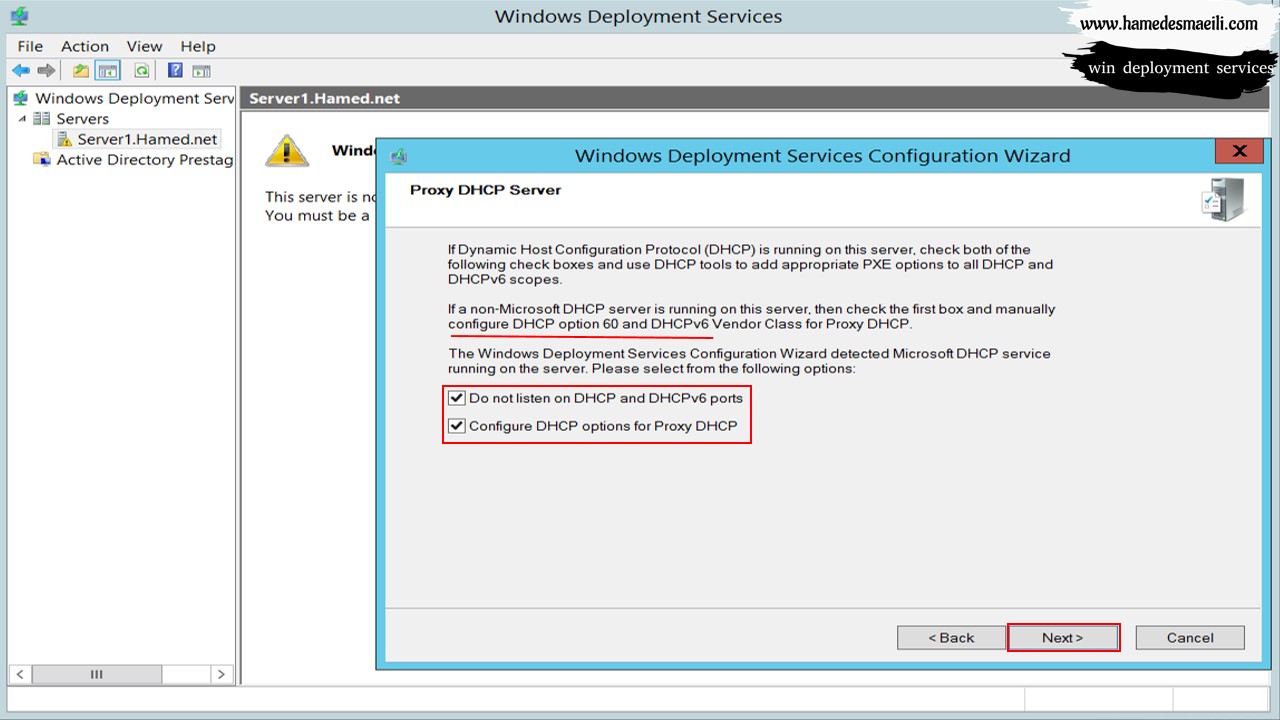1280x720 pixels.
Task: Go Back in the configuration wizard
Action: tap(951, 638)
